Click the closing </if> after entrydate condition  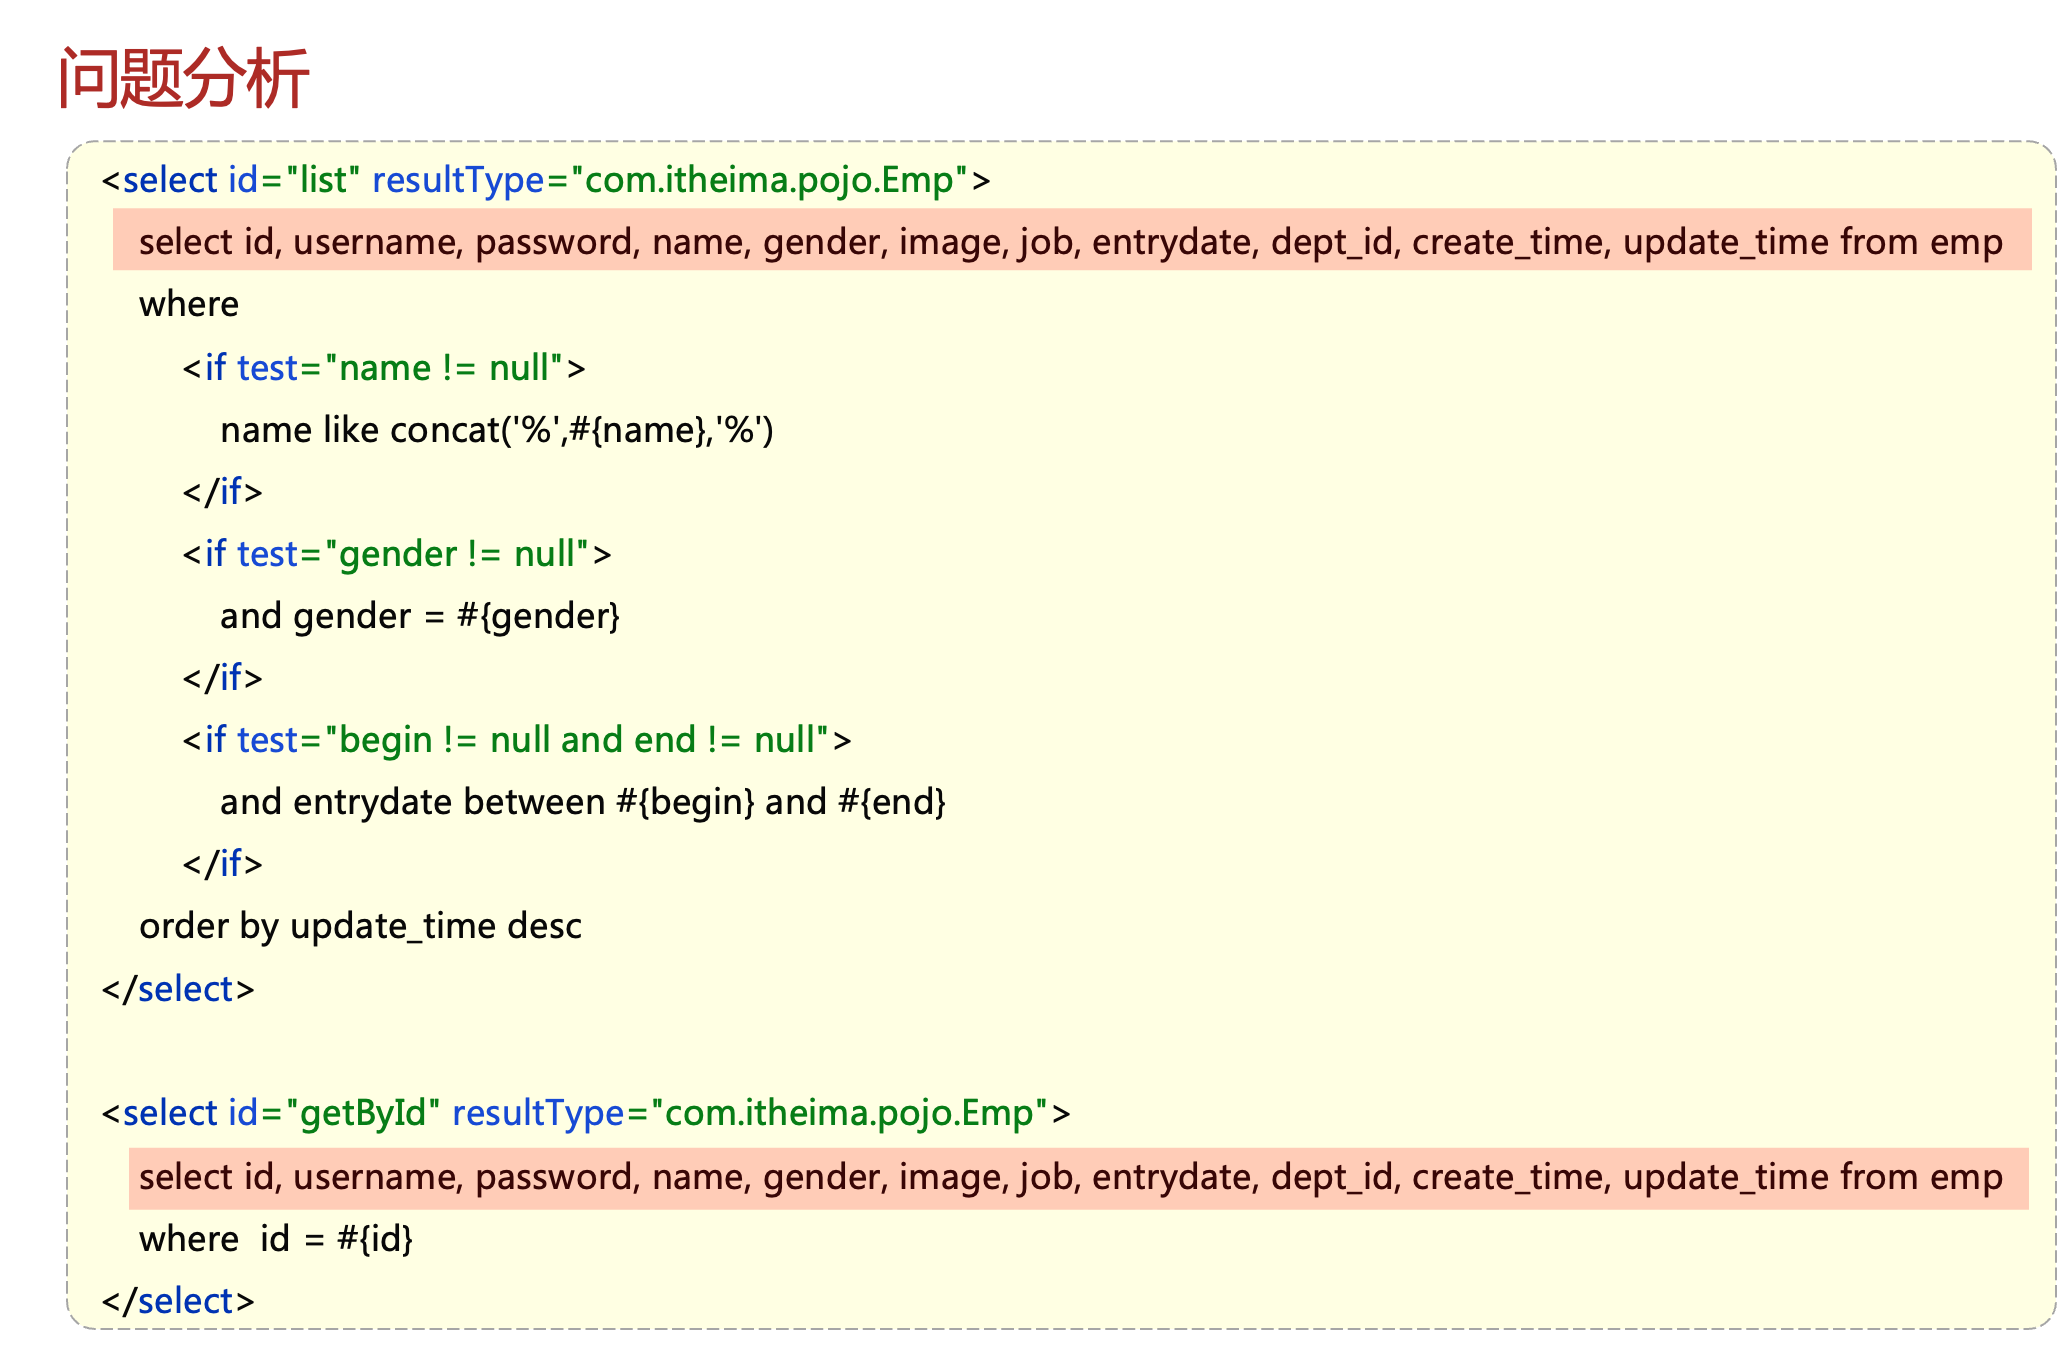coord(222,864)
